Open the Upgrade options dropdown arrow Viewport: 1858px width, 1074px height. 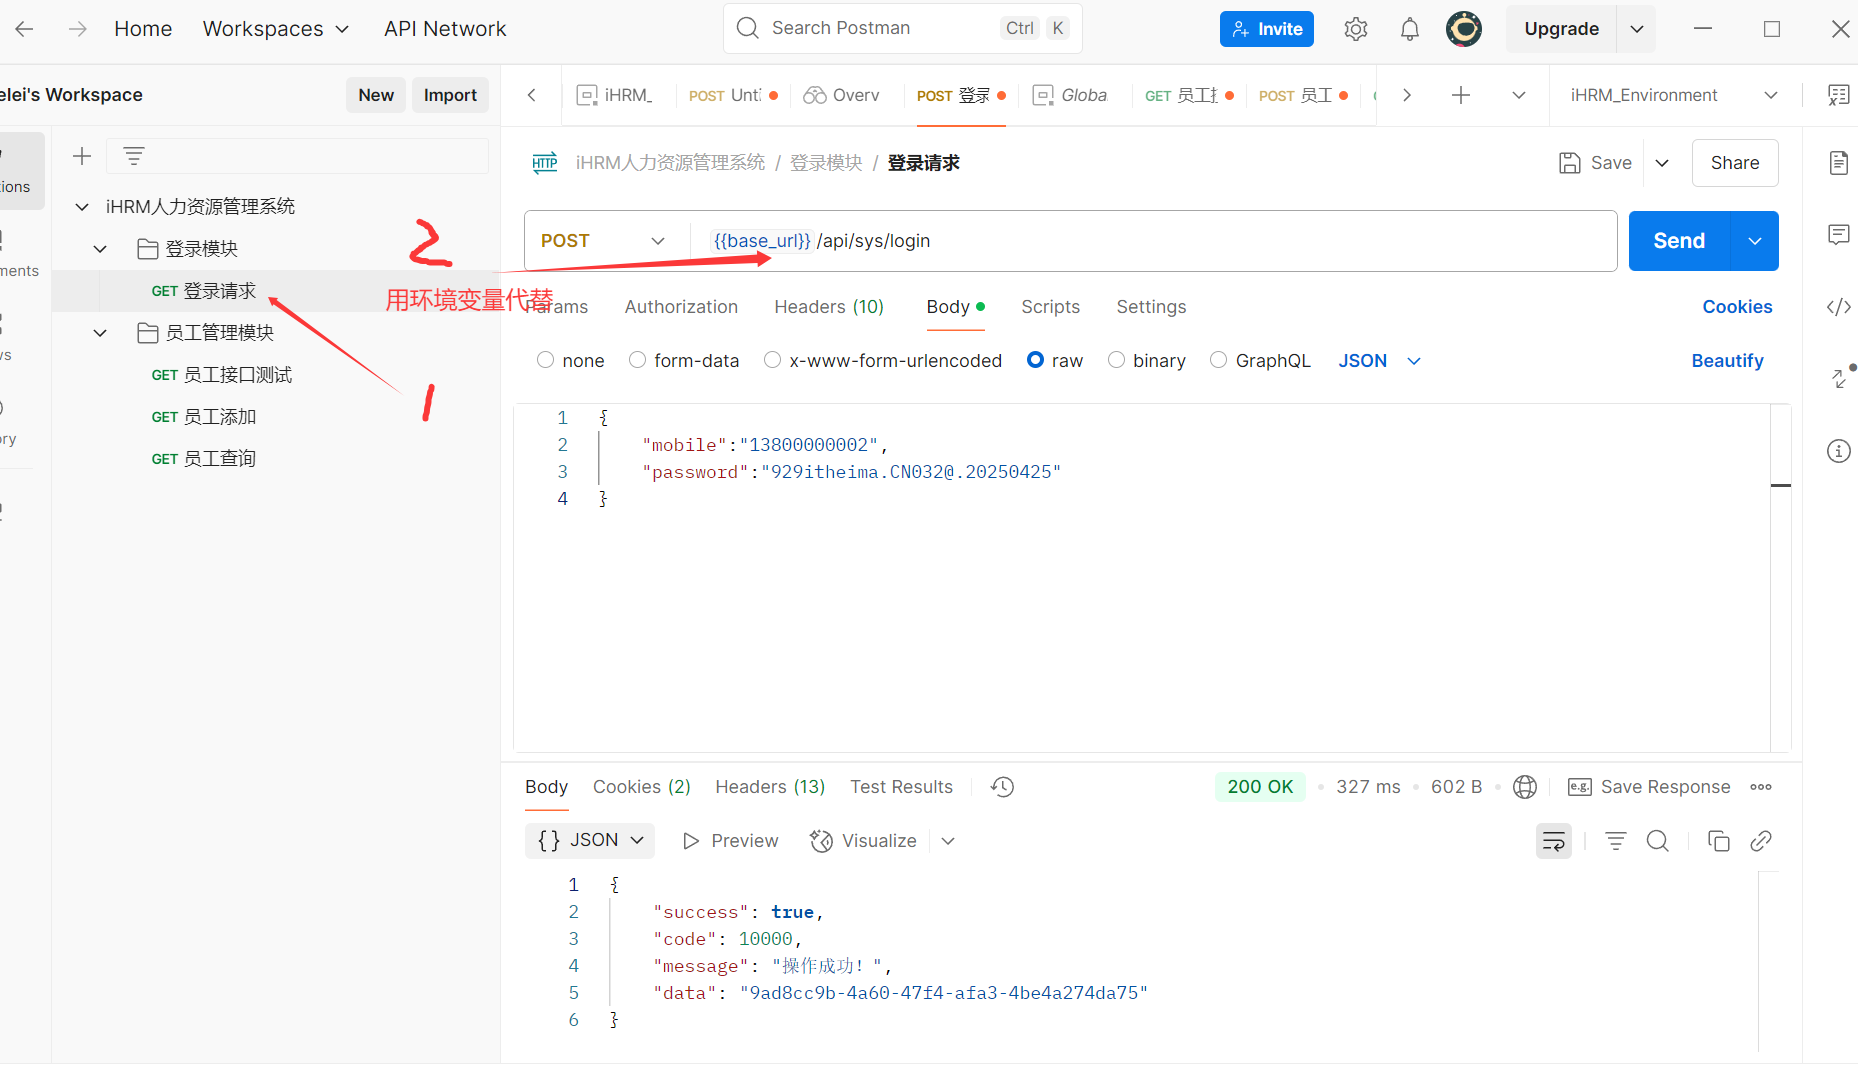(1637, 29)
